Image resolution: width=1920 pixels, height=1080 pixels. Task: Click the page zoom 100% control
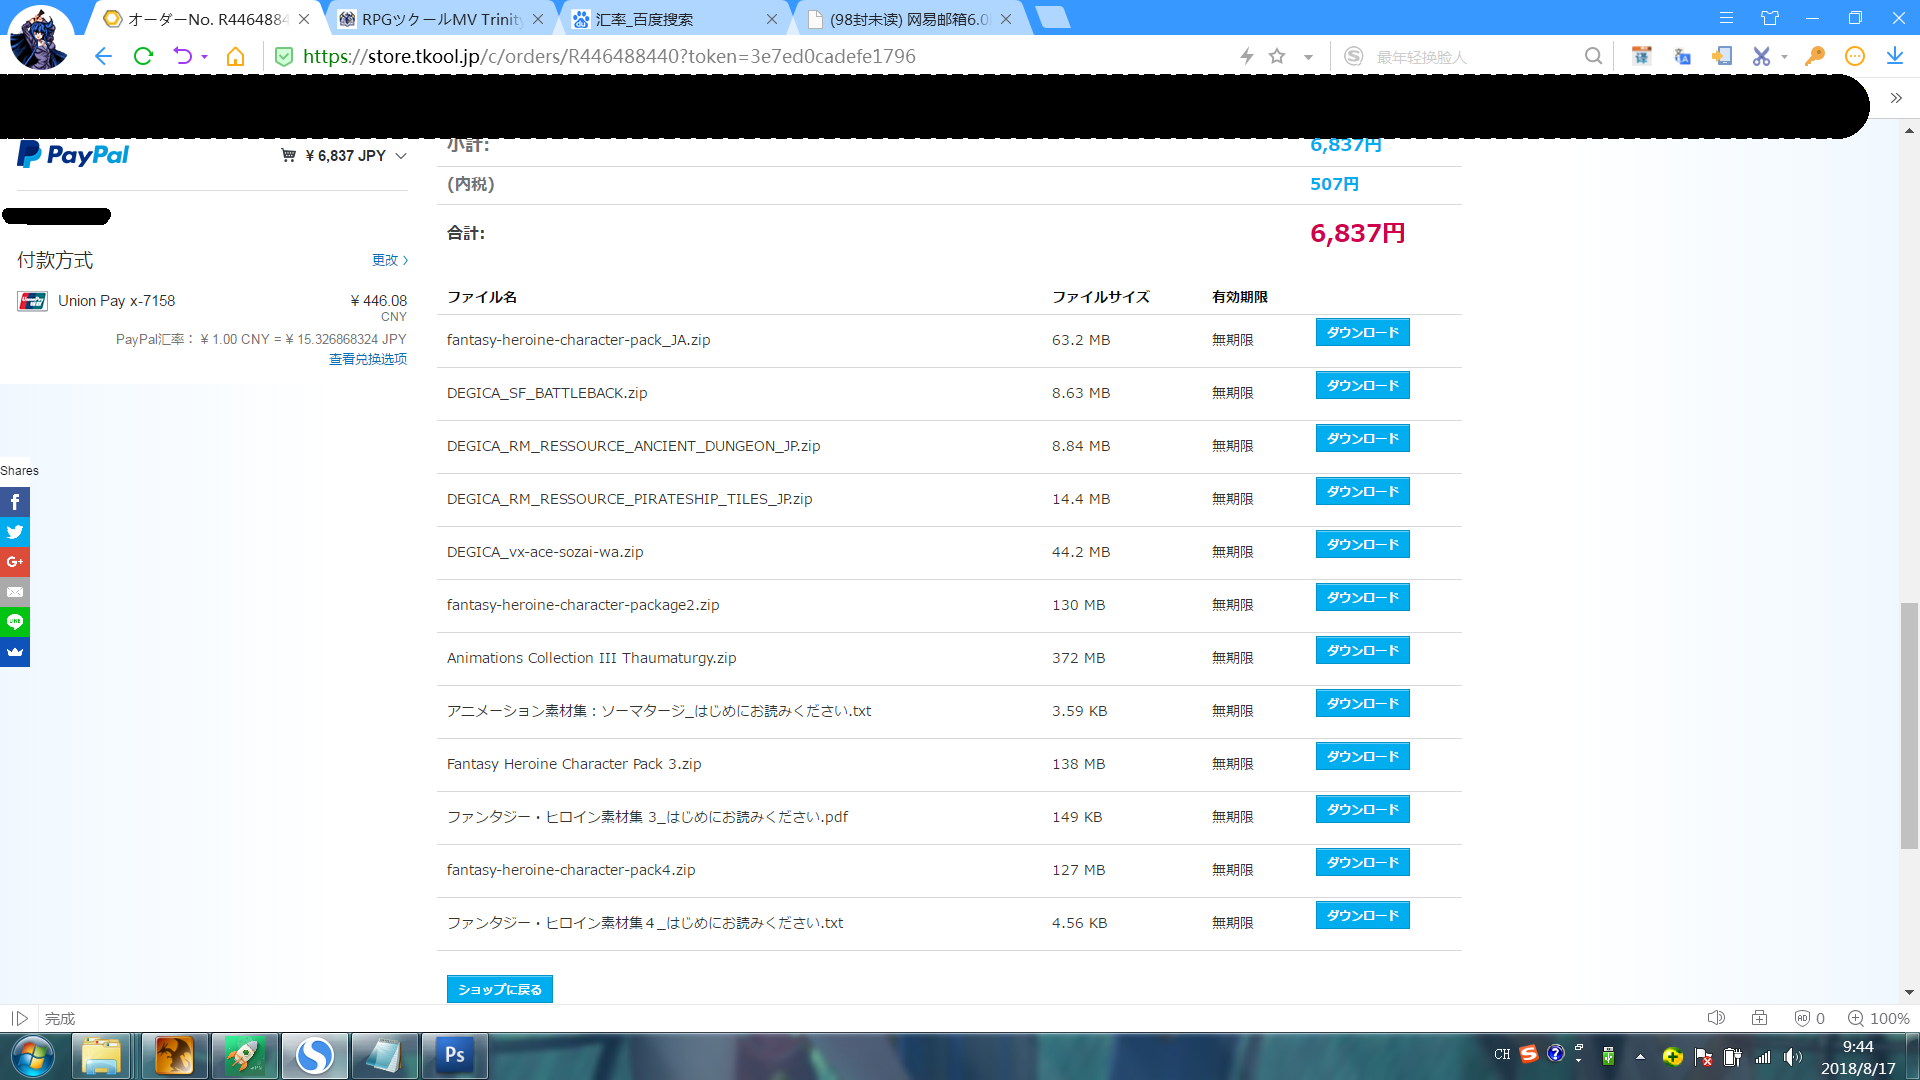[x=1878, y=1018]
